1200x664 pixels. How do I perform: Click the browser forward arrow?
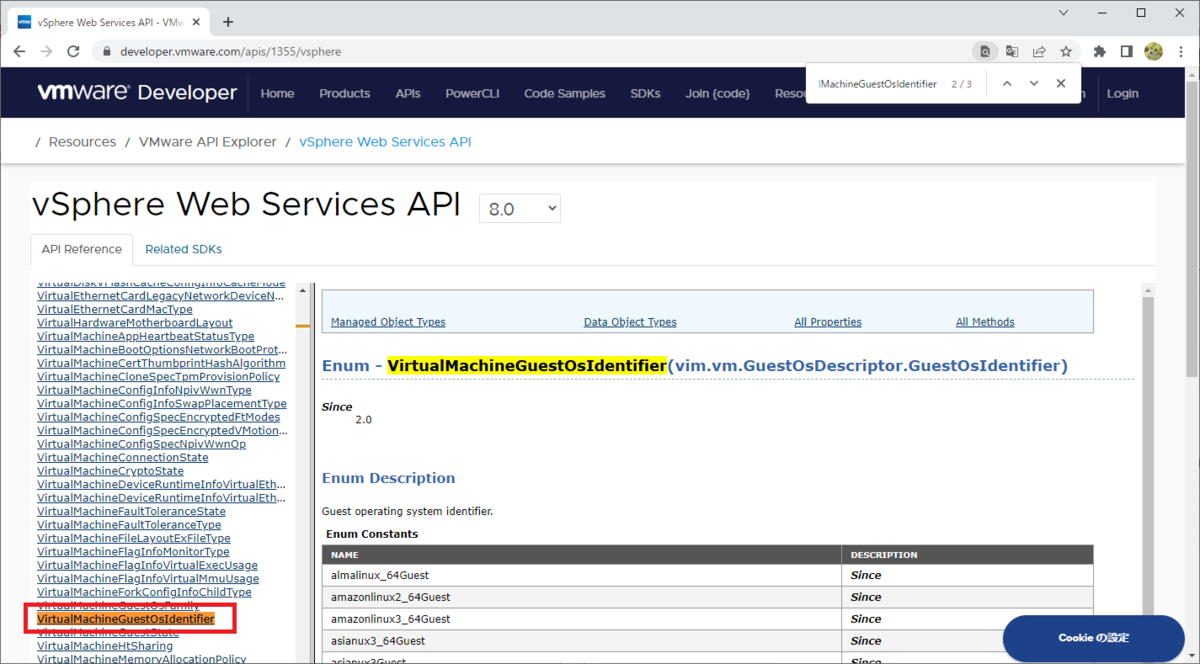click(46, 51)
